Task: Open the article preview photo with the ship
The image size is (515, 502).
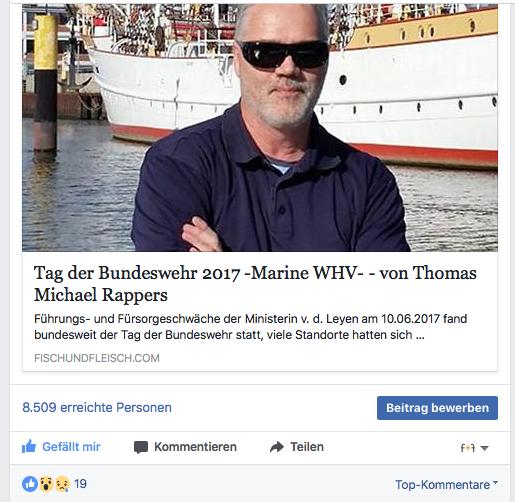Action: tap(260, 128)
